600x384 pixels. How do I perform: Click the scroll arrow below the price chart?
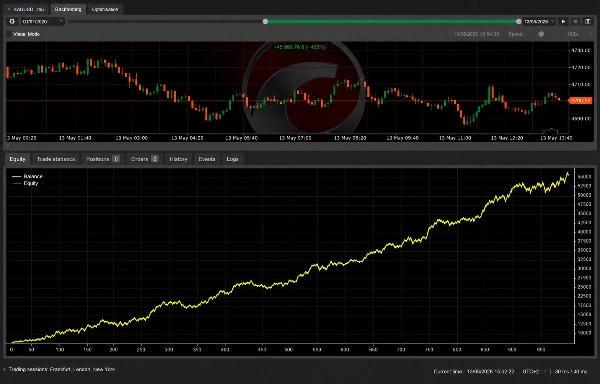coord(7,146)
